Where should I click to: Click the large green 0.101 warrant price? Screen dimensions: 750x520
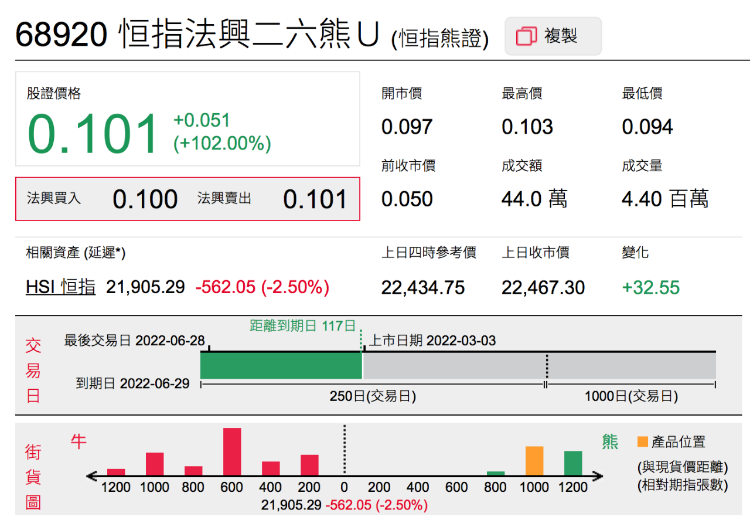93,134
